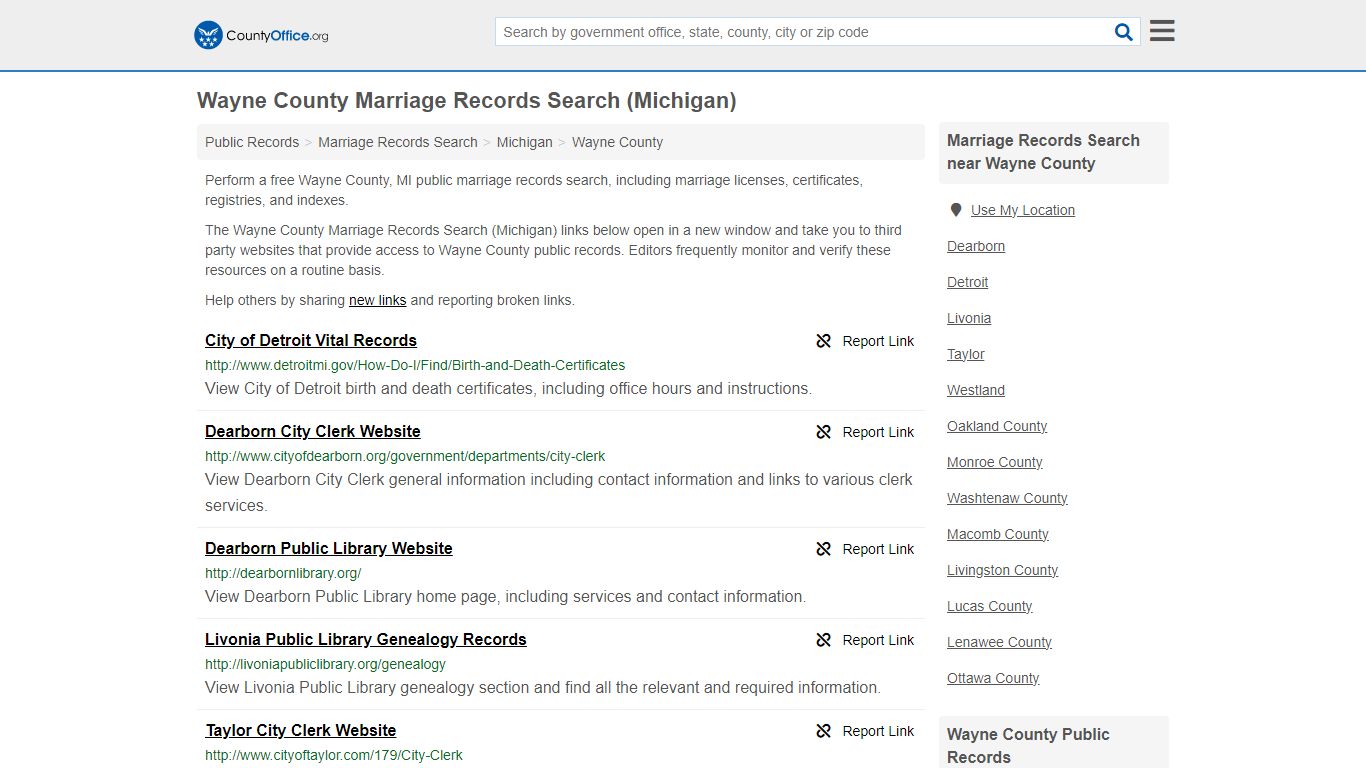
Task: Click broken-link icon for Livonia Public Library Genealogy
Action: 824,640
